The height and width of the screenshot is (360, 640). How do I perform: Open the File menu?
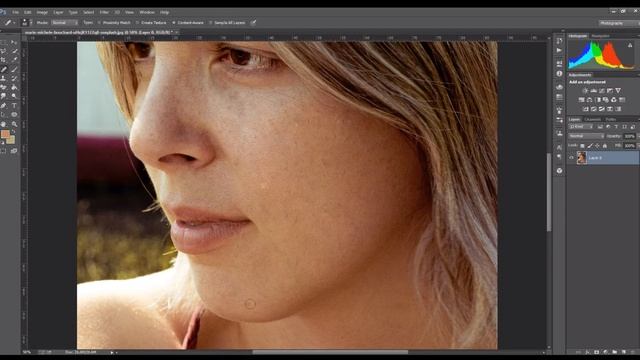coord(15,12)
